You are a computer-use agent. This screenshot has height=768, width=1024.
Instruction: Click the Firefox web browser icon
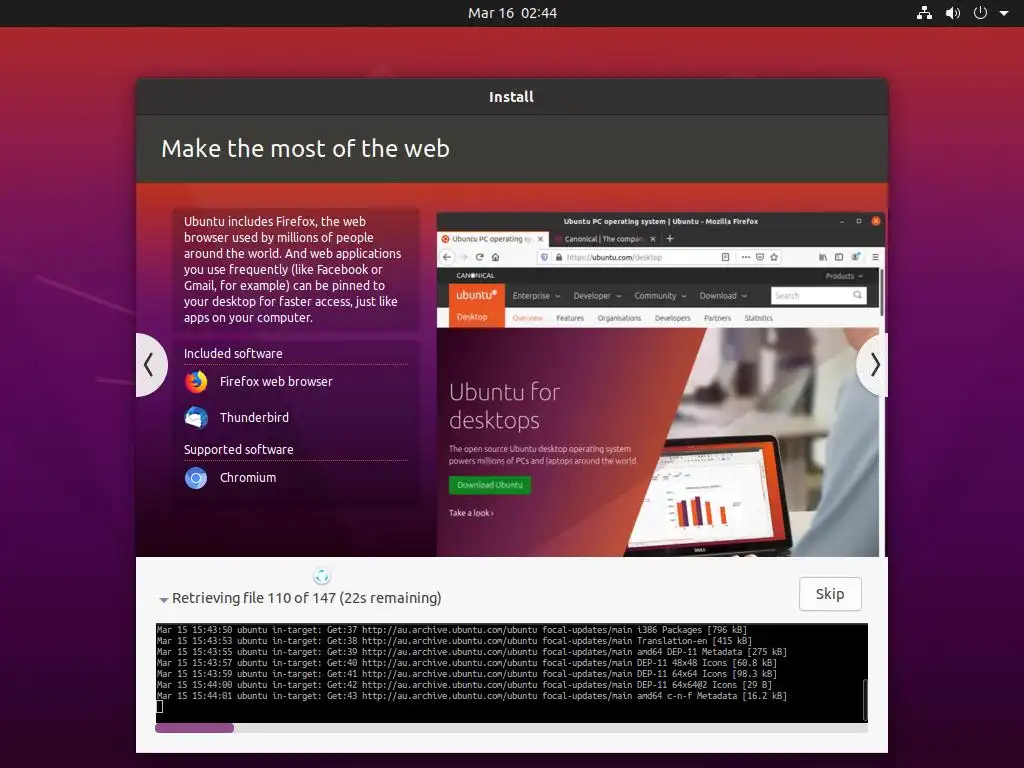pos(196,381)
